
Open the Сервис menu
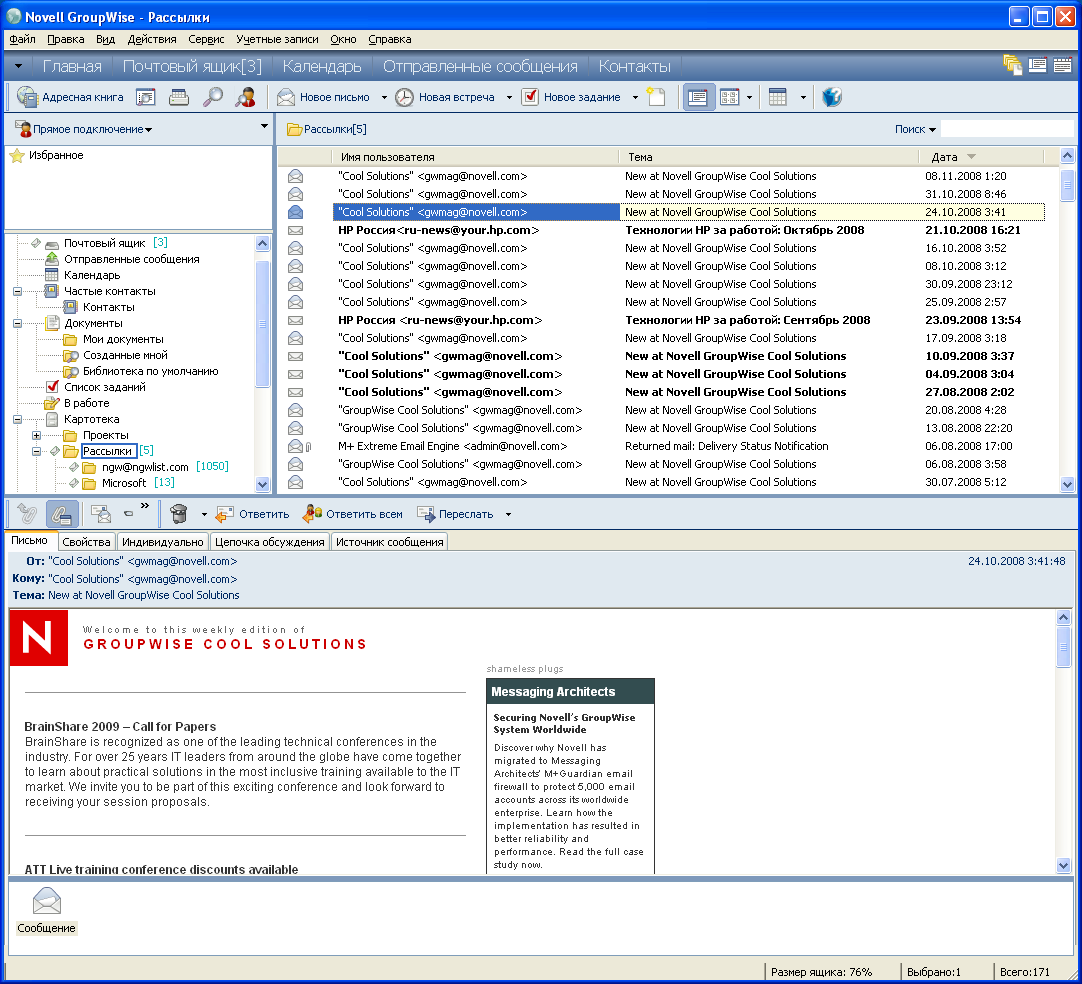point(206,39)
